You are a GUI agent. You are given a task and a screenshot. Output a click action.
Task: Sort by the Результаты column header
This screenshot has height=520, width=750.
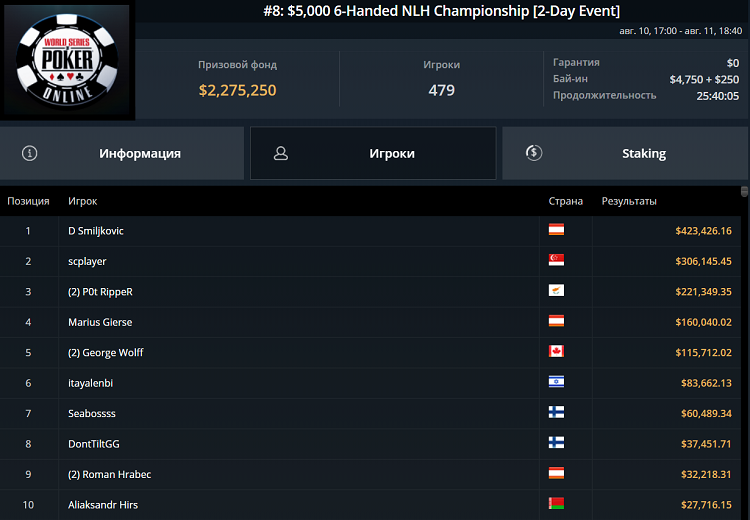click(x=628, y=201)
